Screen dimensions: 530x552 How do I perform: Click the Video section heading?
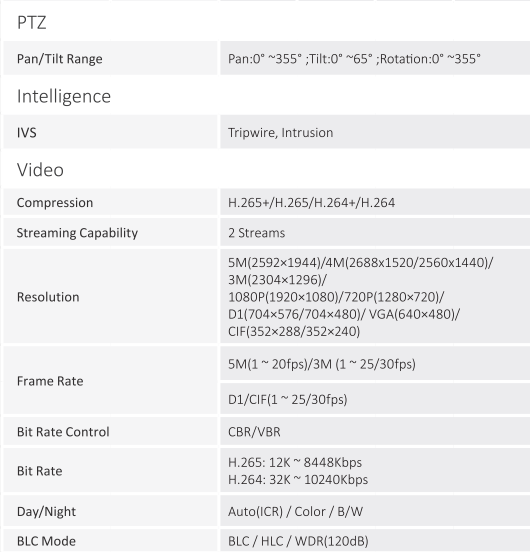pos(40,170)
